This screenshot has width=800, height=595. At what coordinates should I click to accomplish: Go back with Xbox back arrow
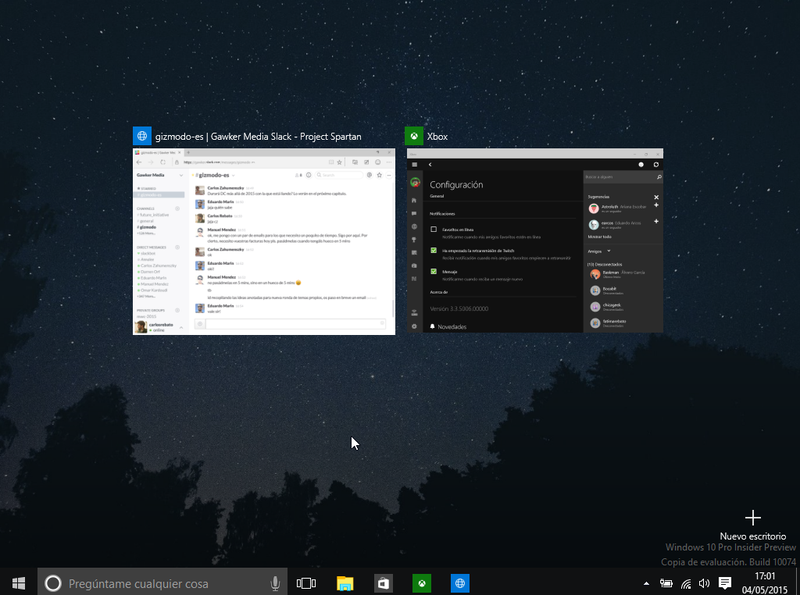coord(431,164)
